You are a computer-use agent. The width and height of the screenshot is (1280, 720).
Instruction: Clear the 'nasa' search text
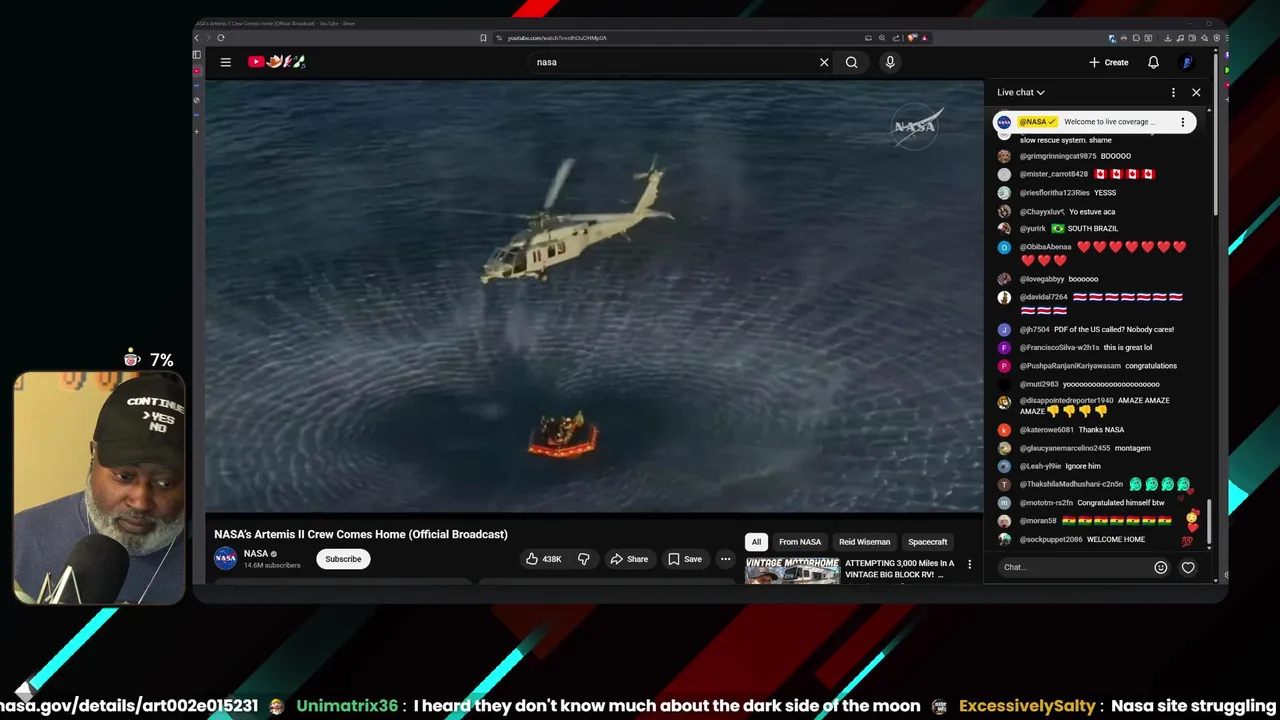[824, 62]
